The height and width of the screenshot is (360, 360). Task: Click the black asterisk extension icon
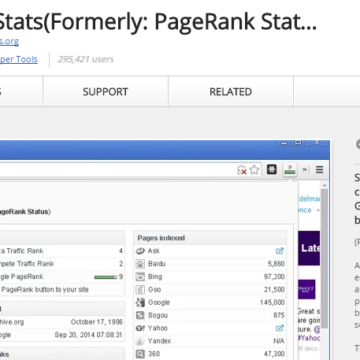tap(272, 170)
